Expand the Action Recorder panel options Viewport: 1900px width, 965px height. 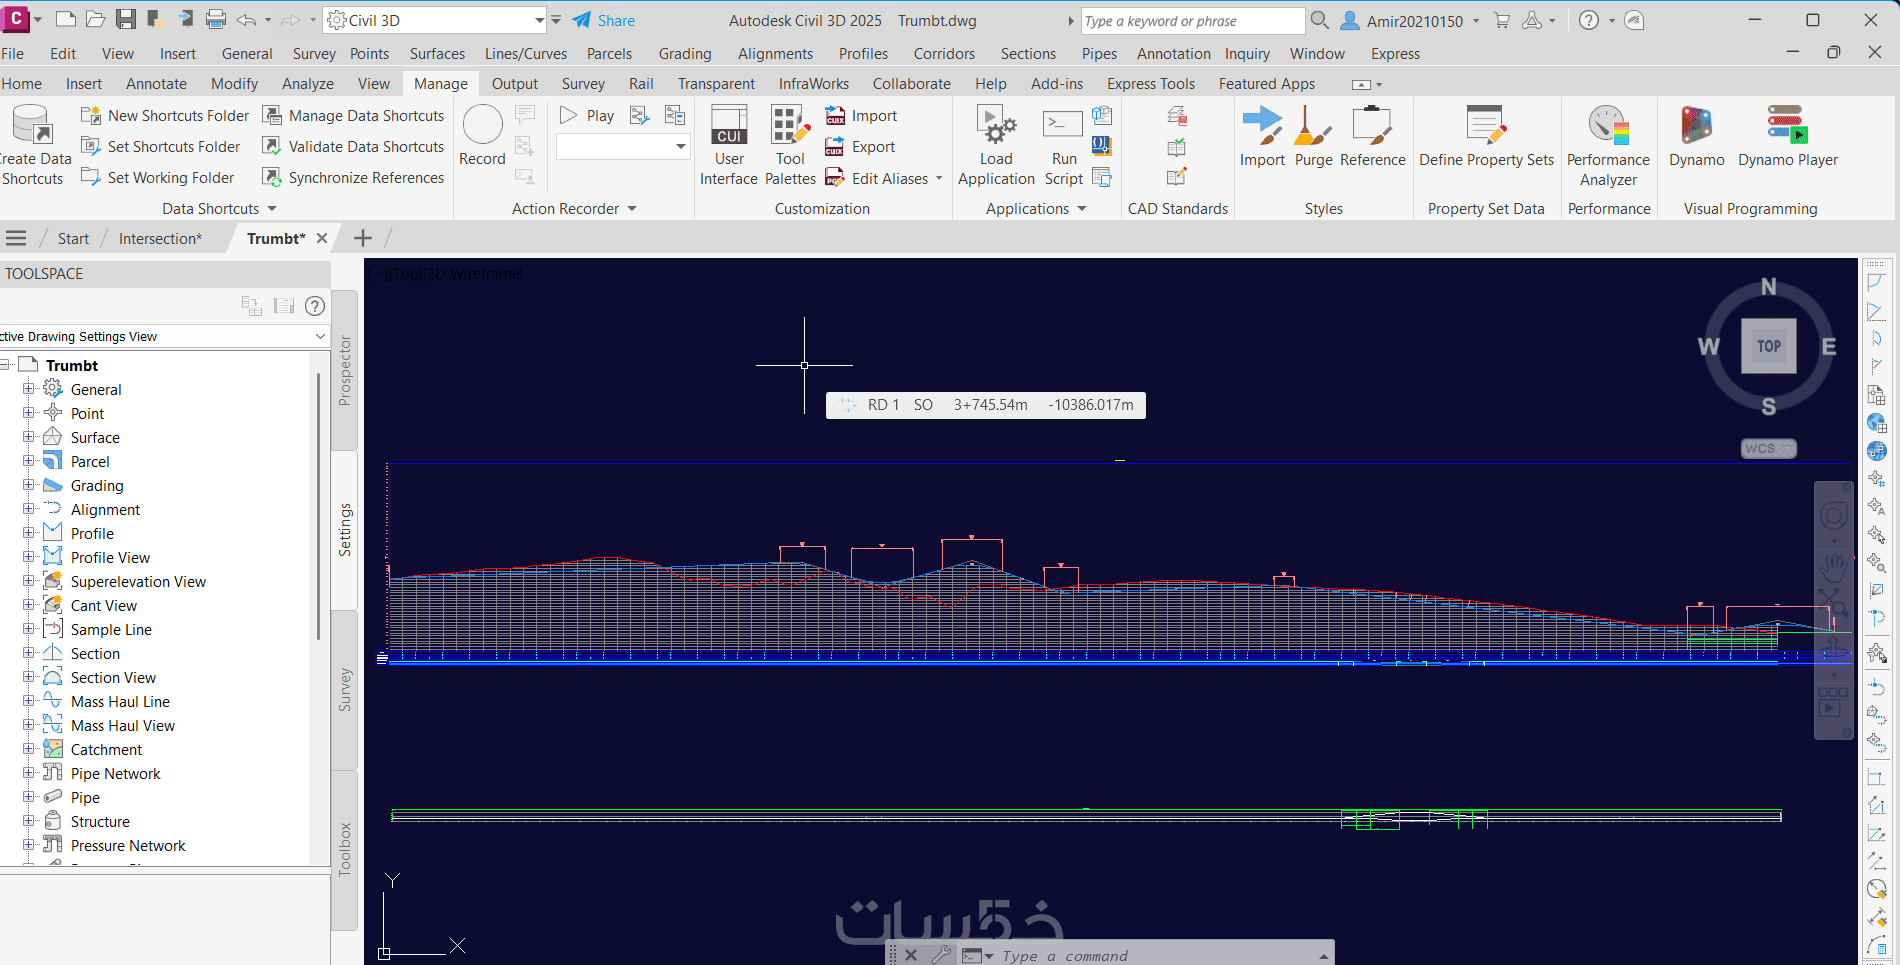[631, 209]
